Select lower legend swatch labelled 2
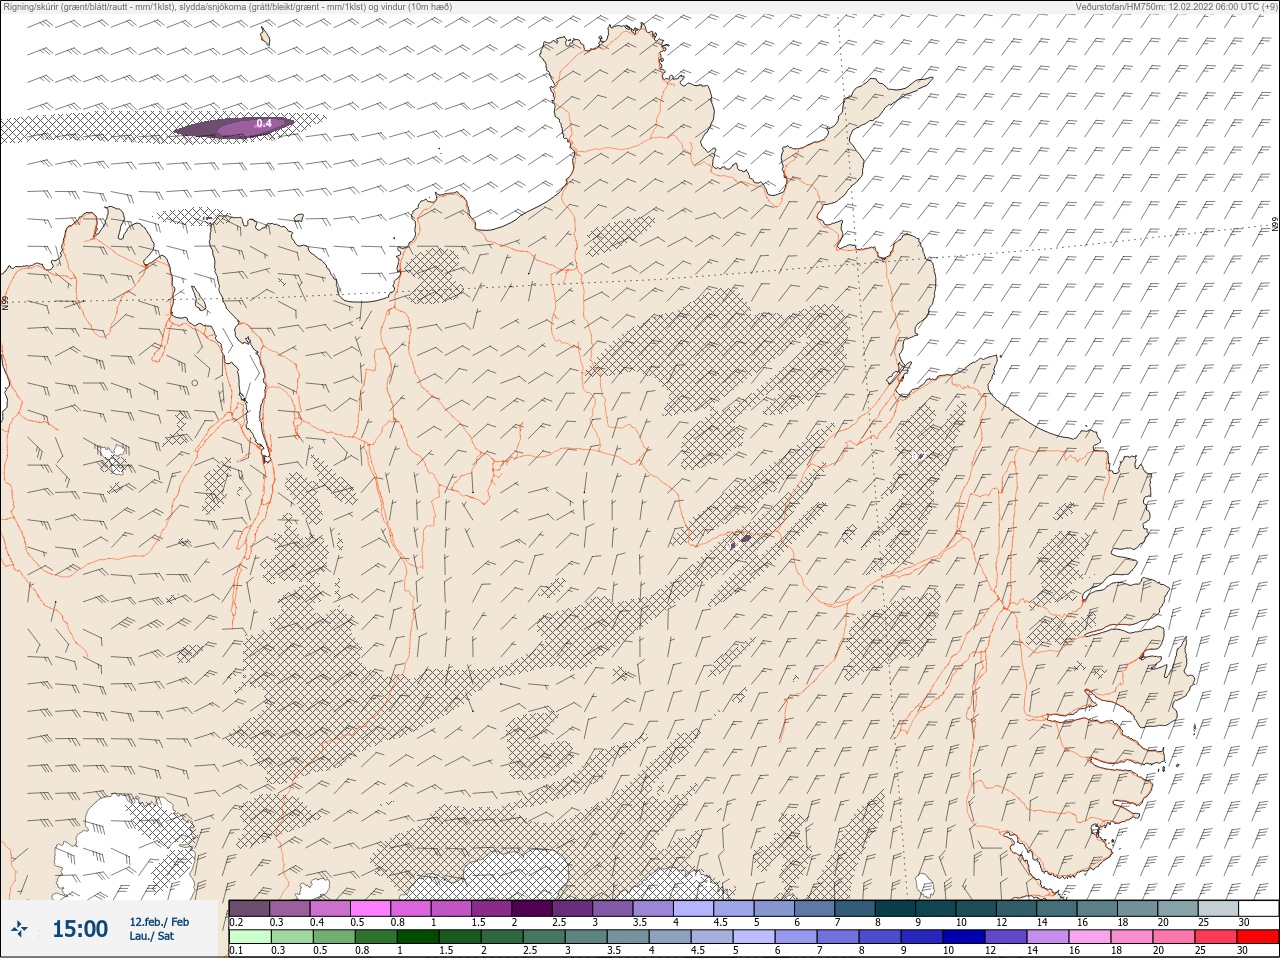This screenshot has height=958, width=1280. (502, 937)
